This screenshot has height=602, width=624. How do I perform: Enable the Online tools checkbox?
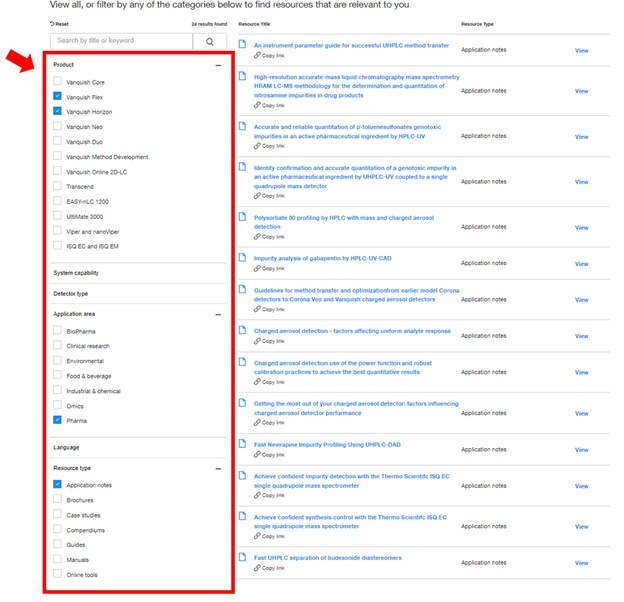(57, 574)
